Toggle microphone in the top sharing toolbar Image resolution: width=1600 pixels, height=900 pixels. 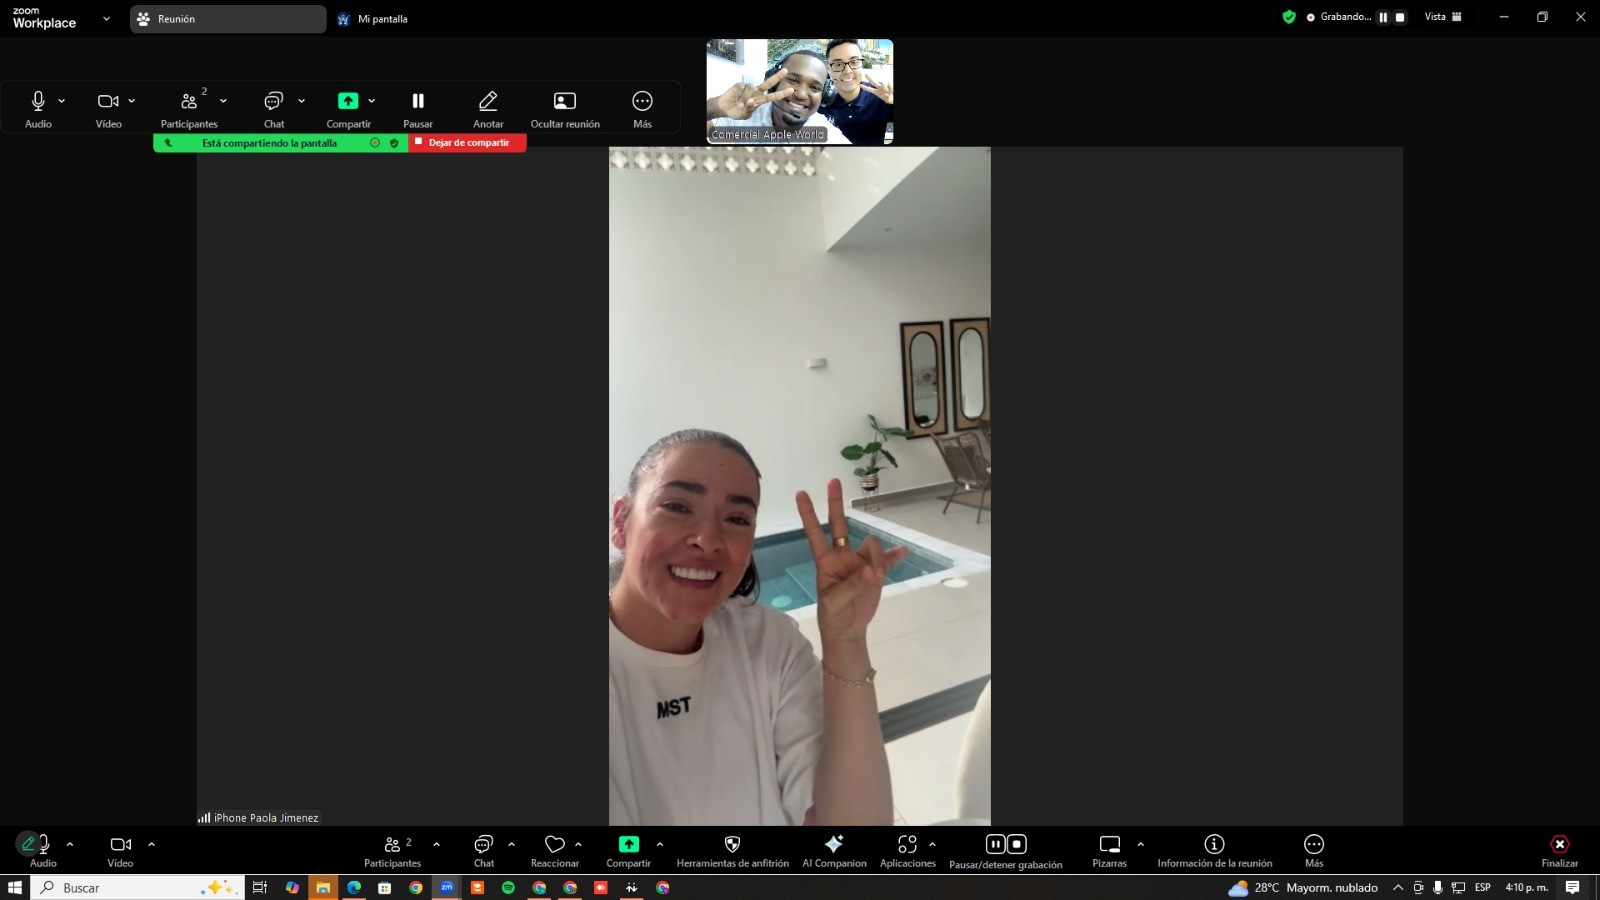38,101
